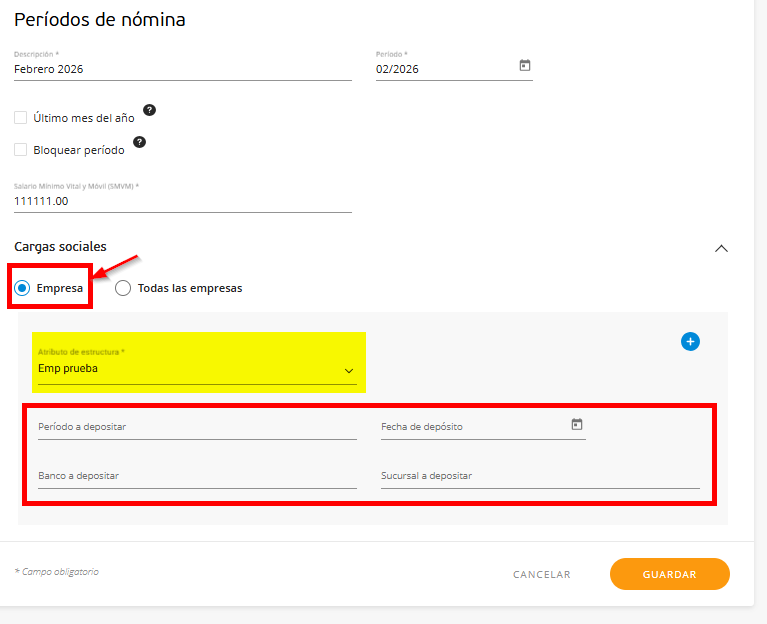Focus the Descripción text field

click(x=182, y=70)
